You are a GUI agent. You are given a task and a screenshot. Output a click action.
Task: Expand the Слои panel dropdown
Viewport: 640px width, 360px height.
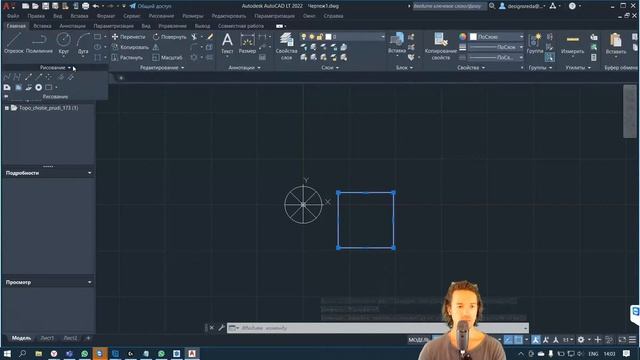point(330,68)
